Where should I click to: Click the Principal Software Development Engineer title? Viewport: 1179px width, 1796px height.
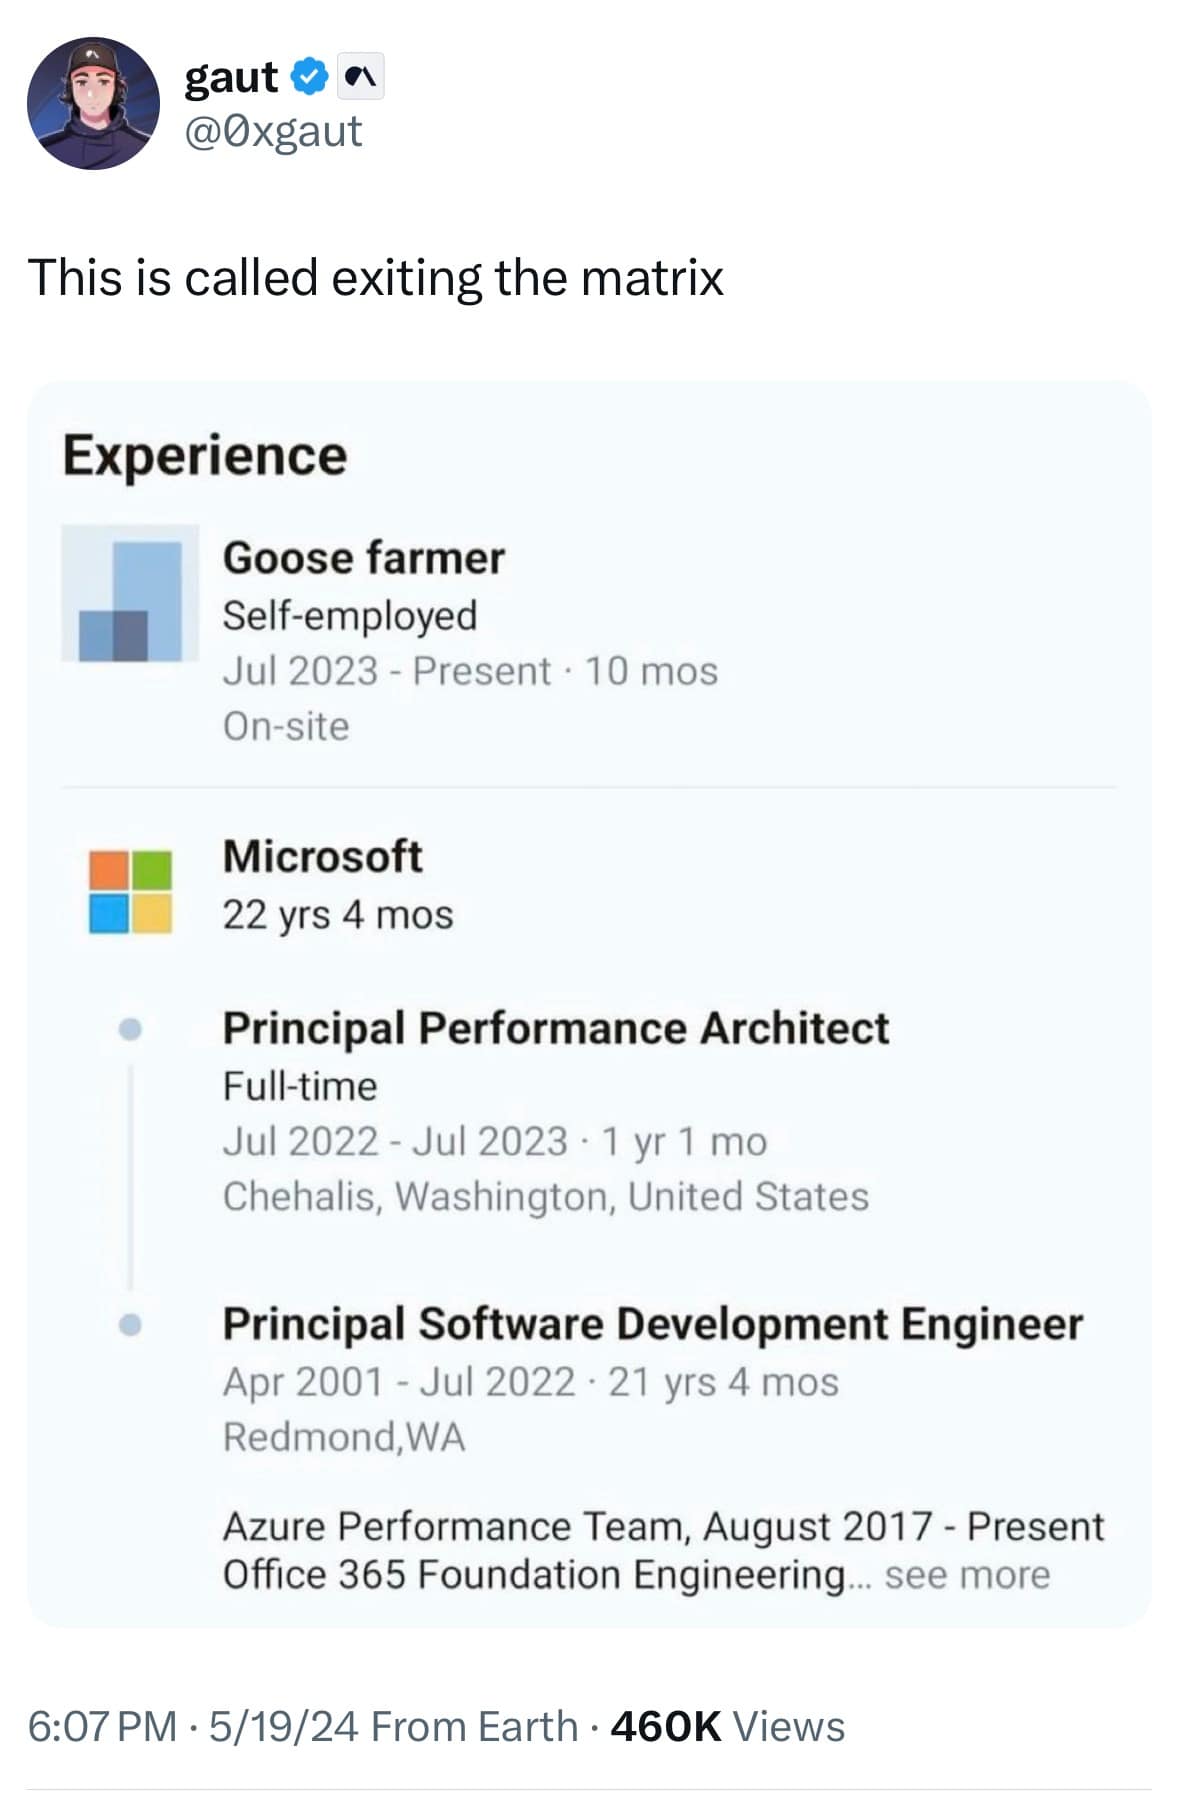click(x=652, y=1323)
